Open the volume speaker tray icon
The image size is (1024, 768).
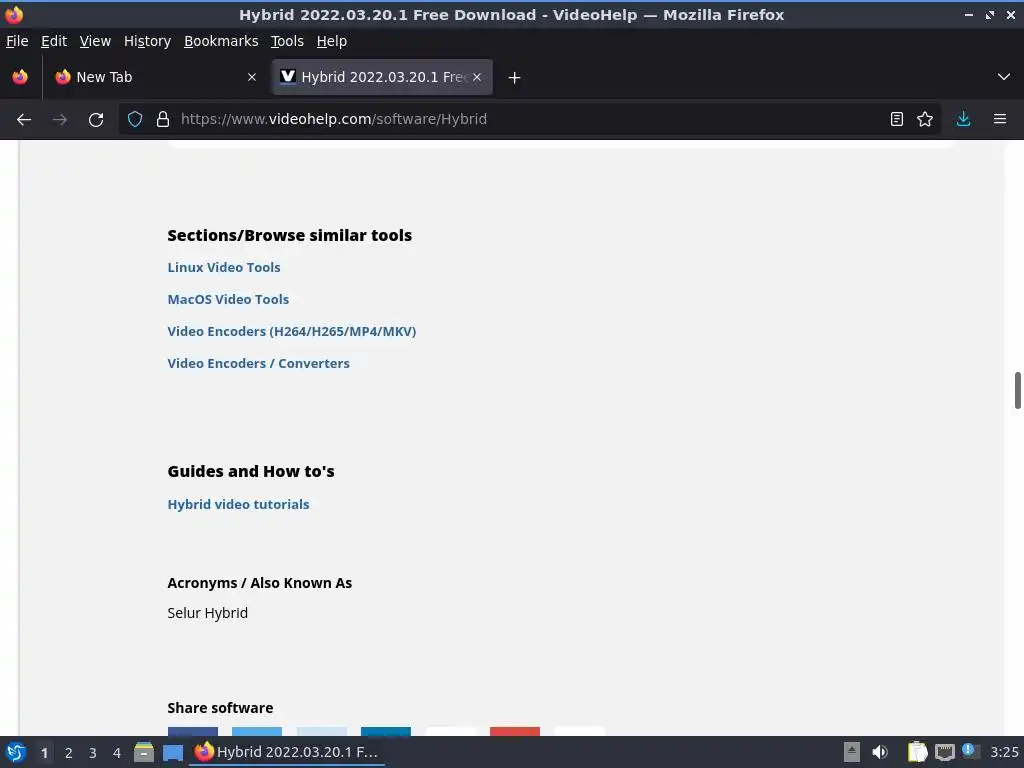pos(880,752)
